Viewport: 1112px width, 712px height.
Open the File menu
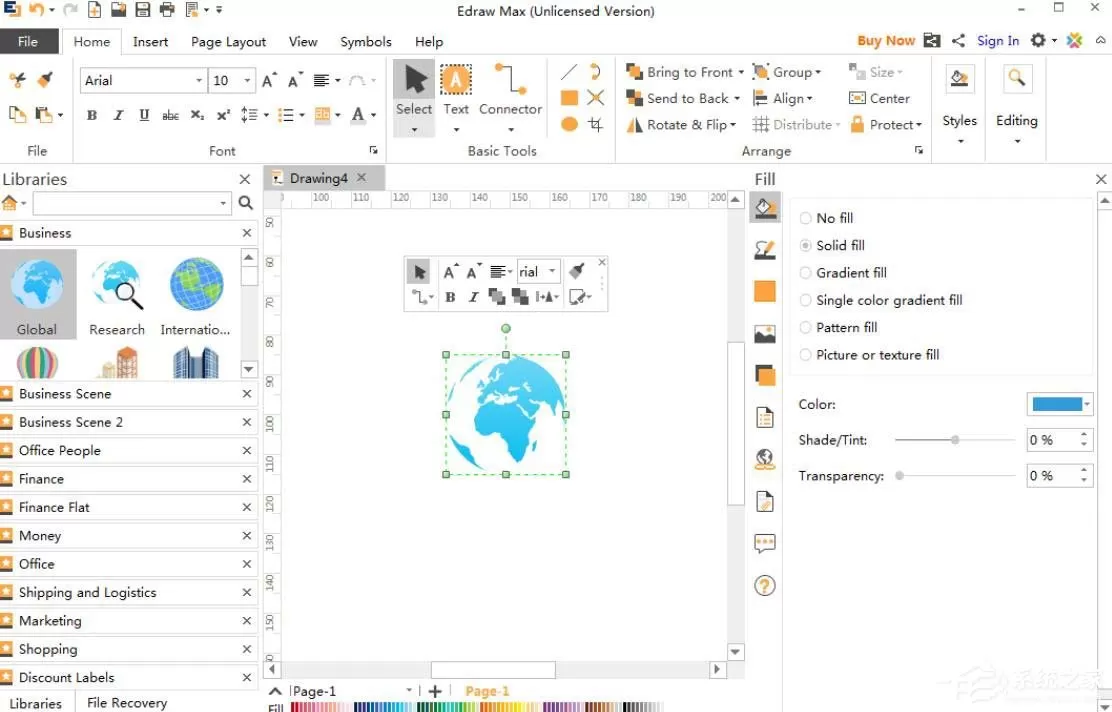(x=28, y=41)
